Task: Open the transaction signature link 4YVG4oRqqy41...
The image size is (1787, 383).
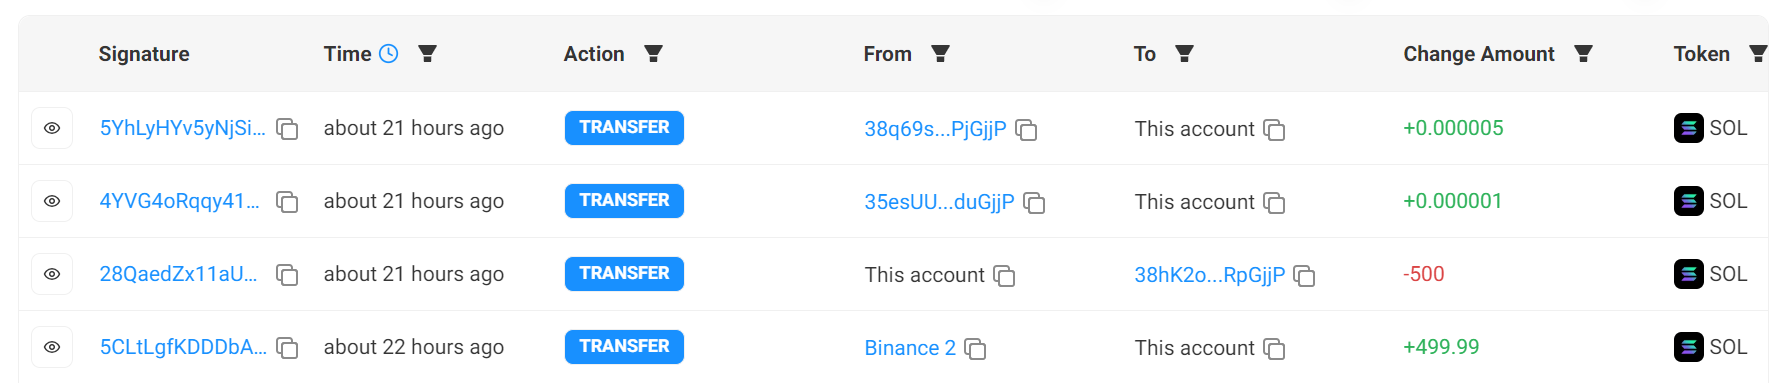Action: [180, 201]
